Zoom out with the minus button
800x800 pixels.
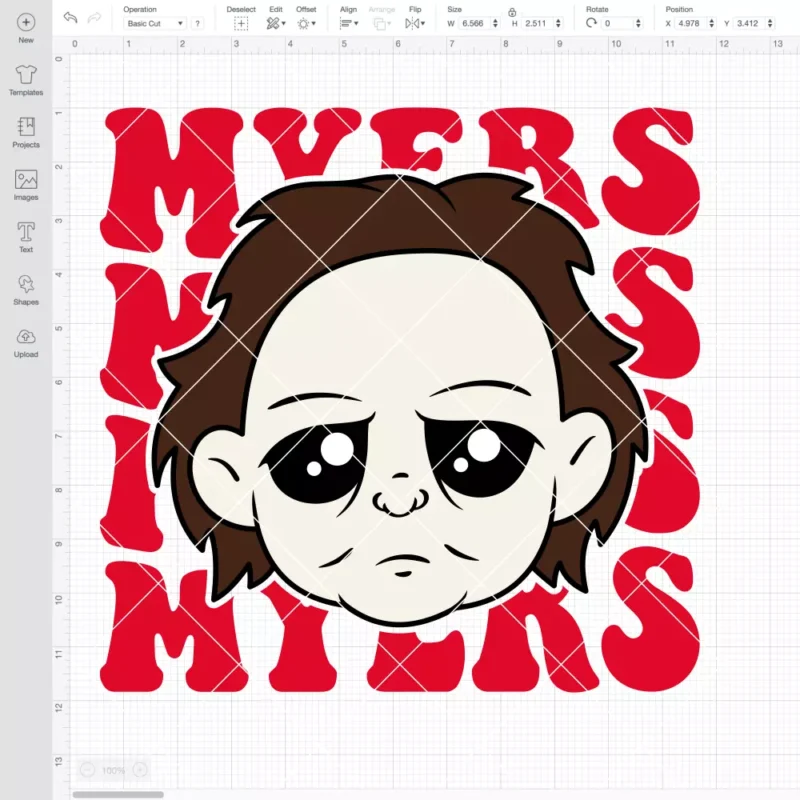click(87, 769)
